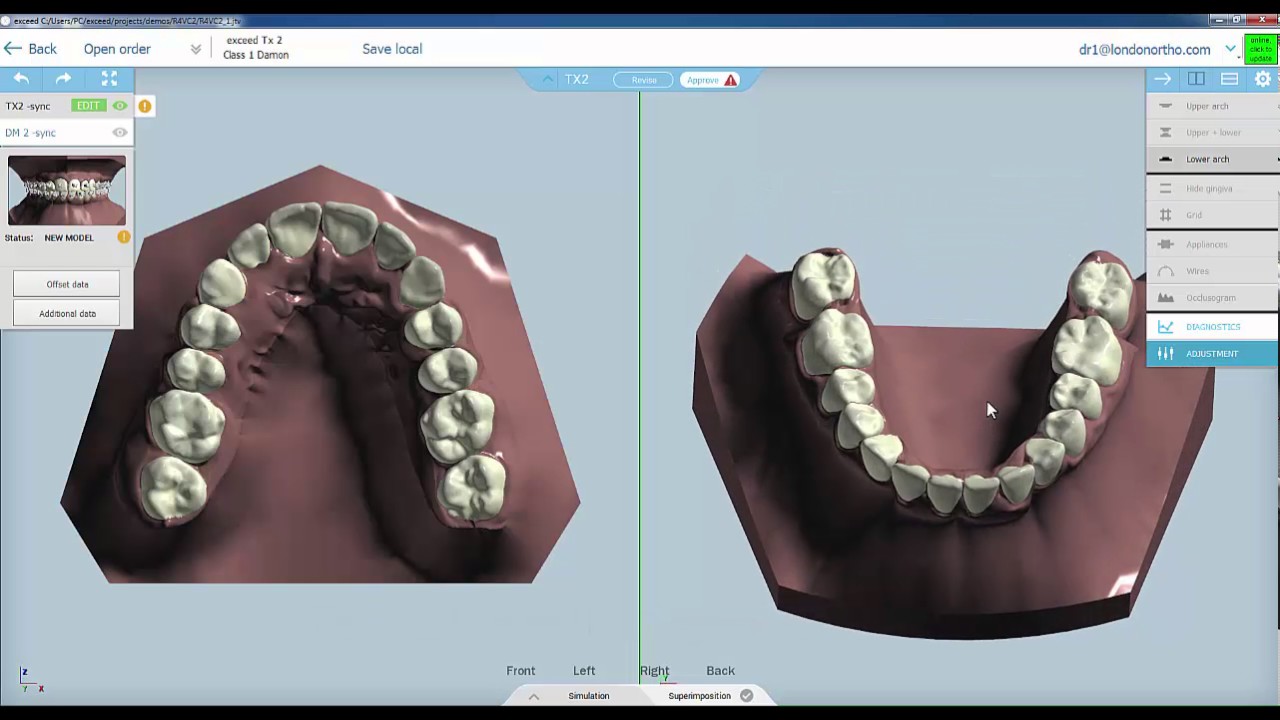Click the Upper + lower icon

(1165, 132)
